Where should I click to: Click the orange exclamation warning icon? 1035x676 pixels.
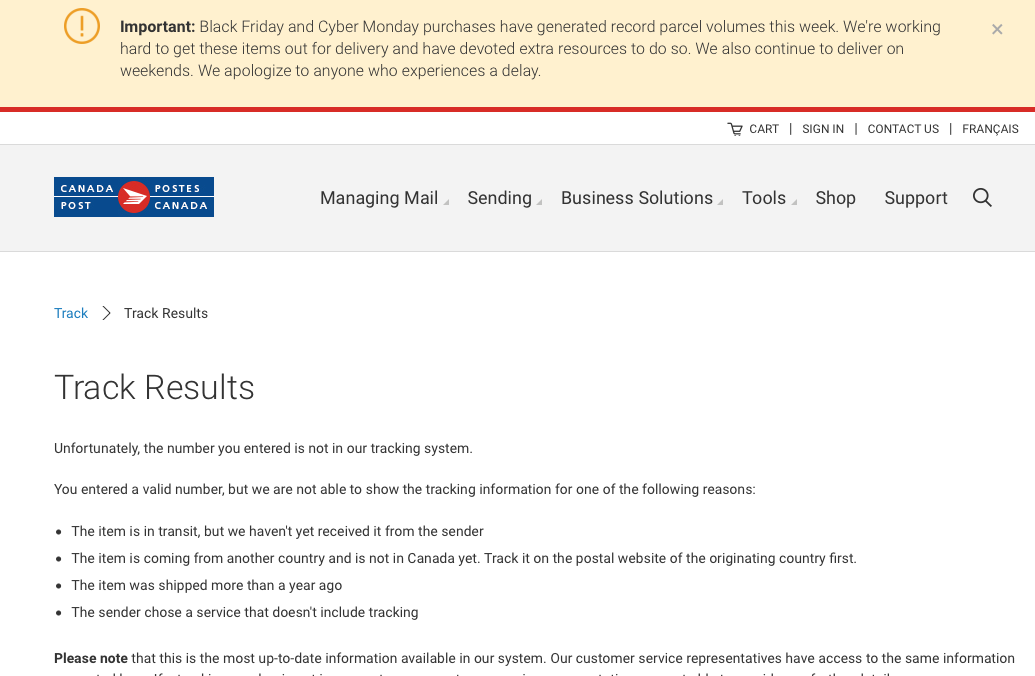82,26
